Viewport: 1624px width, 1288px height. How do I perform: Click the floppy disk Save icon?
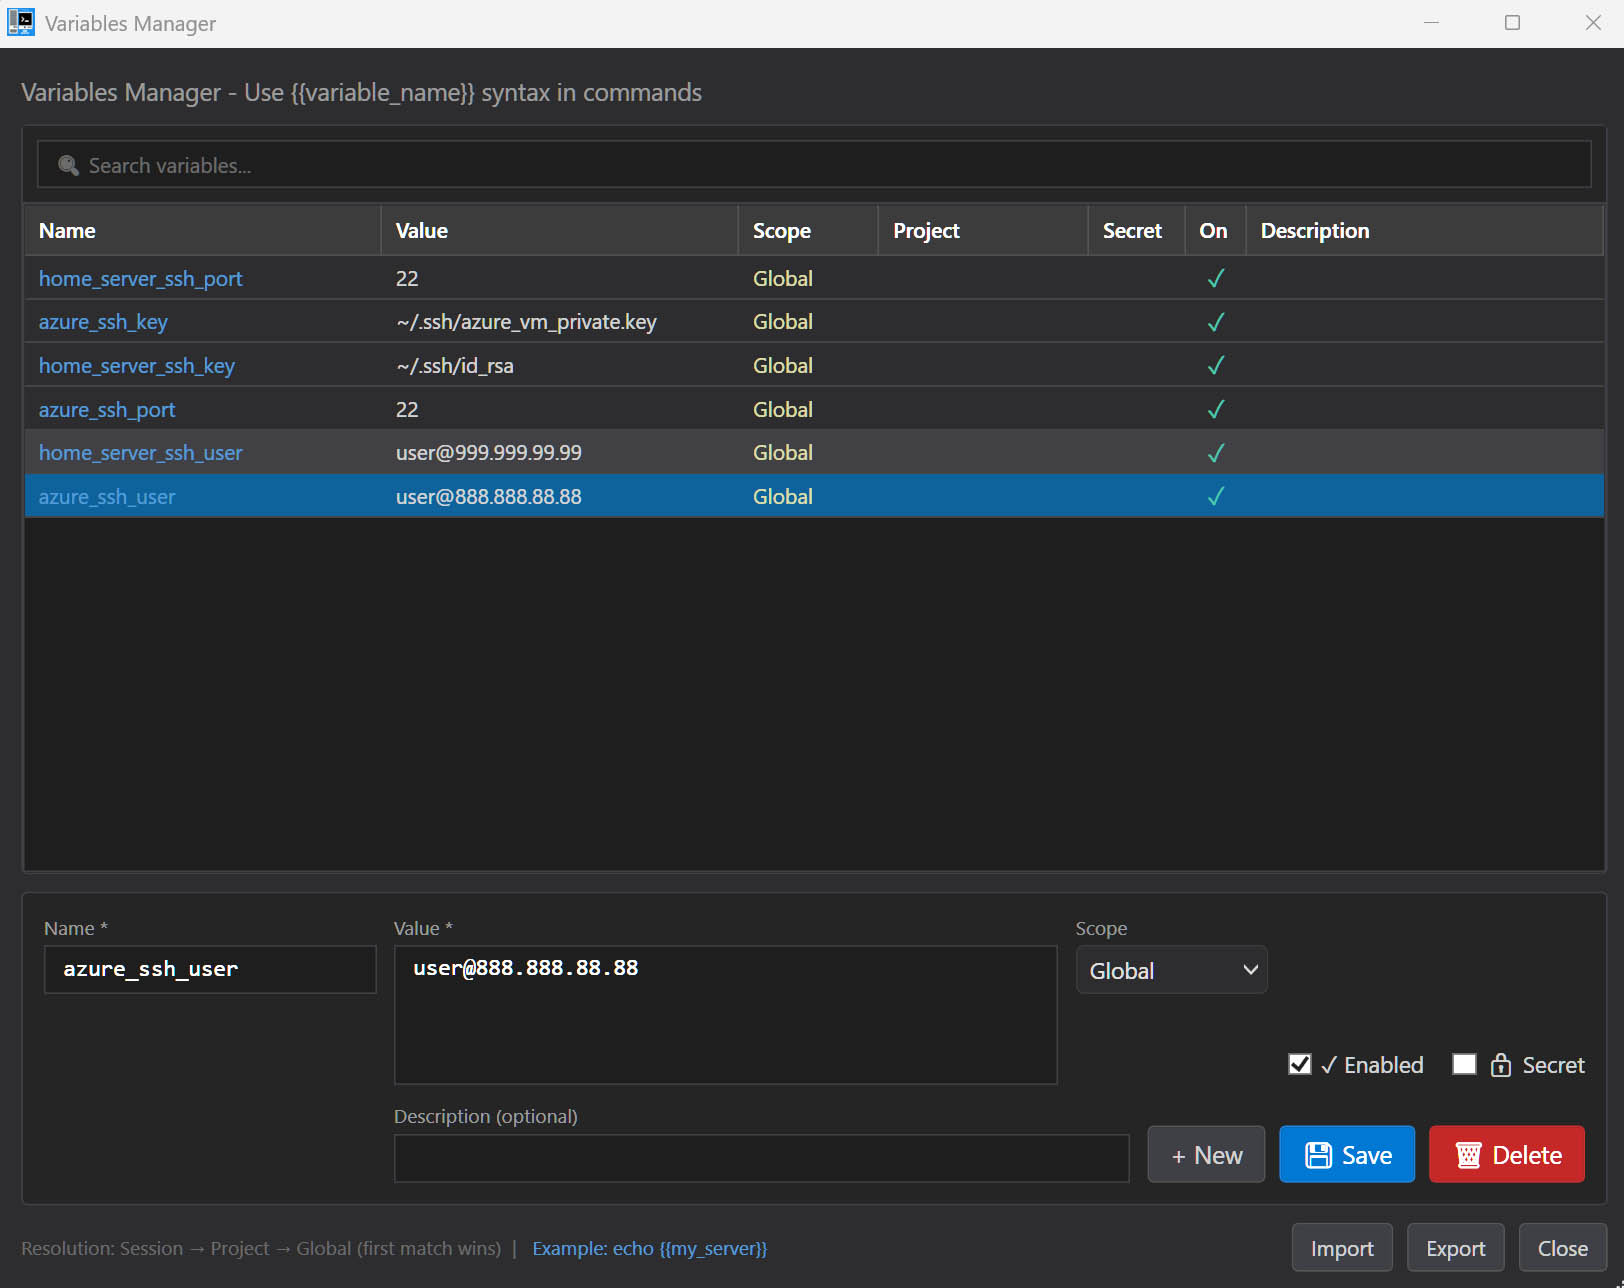(1319, 1154)
